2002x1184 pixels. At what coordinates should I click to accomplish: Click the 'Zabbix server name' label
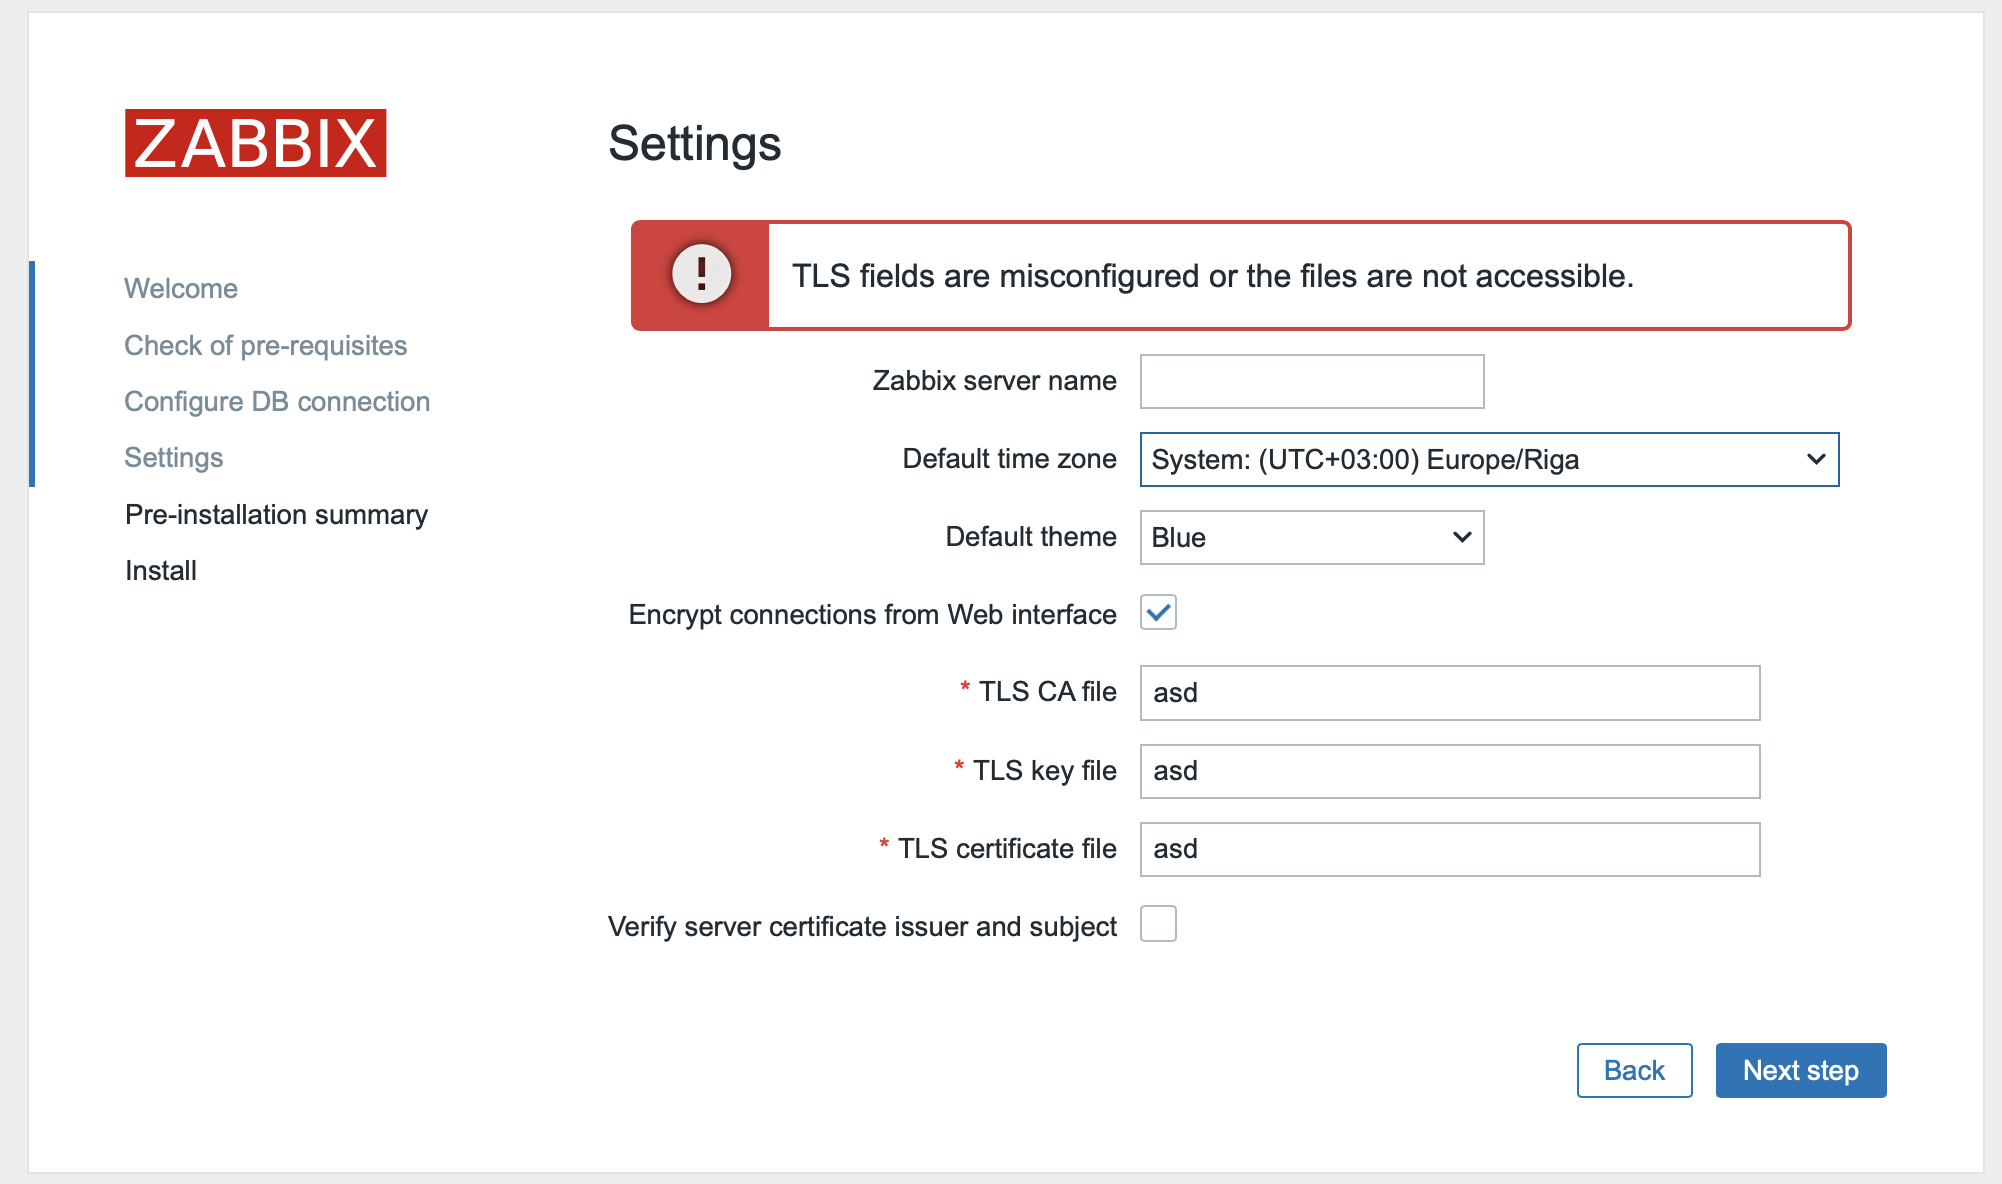click(994, 380)
